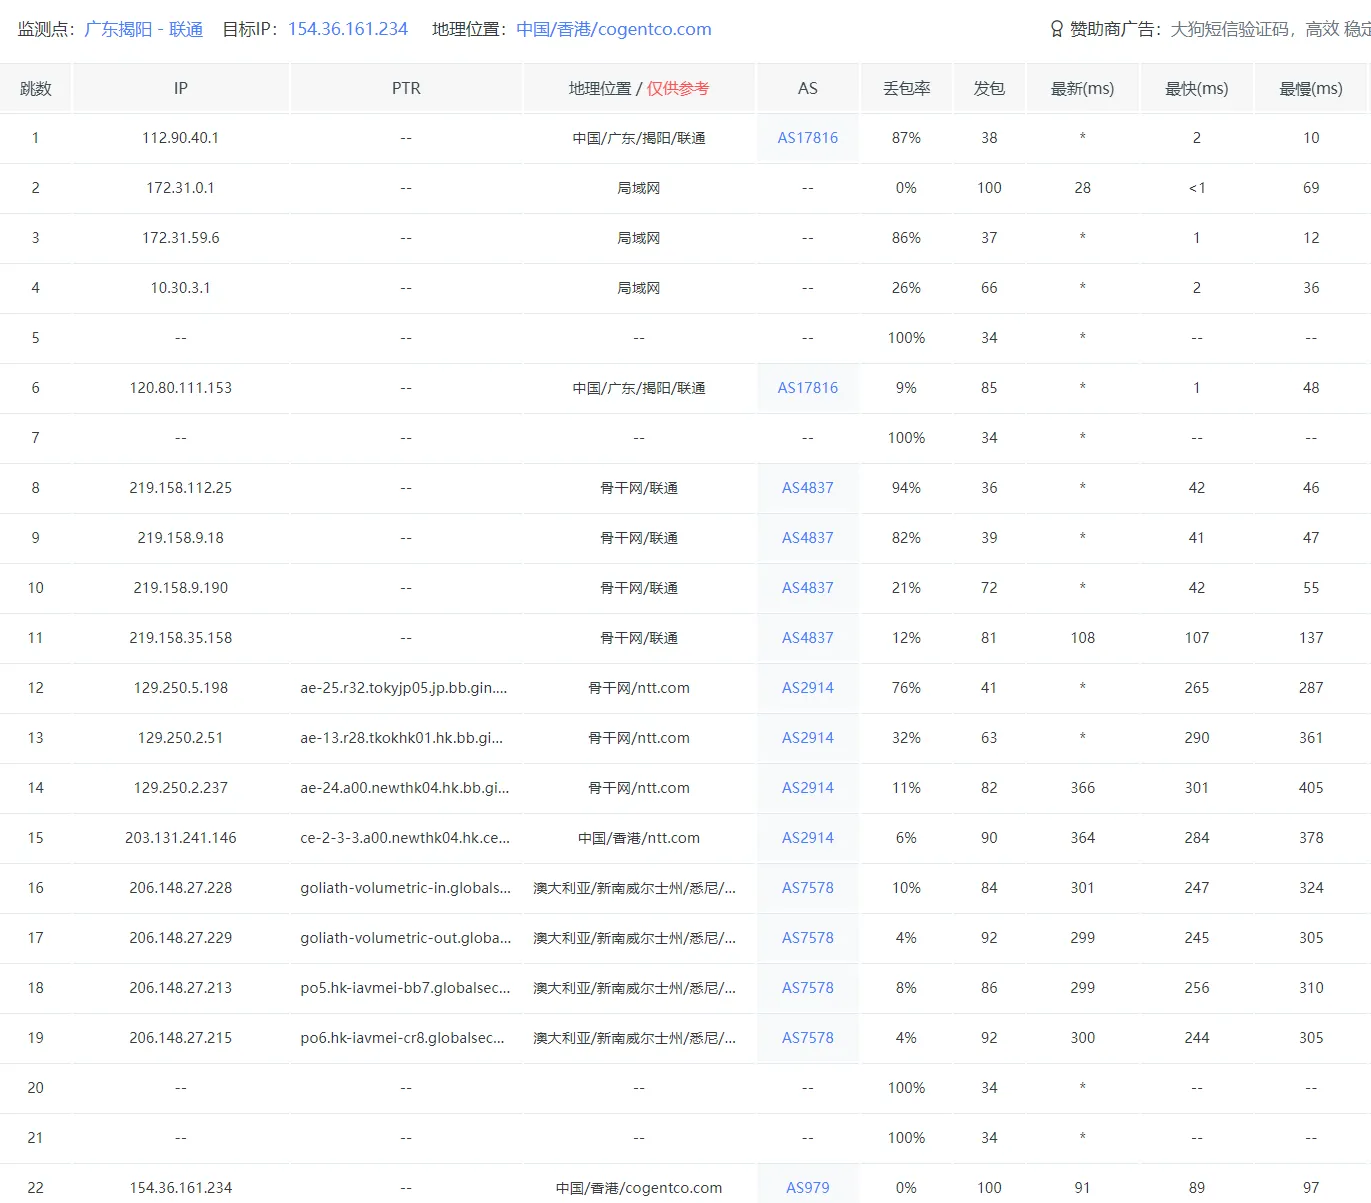Select IP cell 206.148.27.213
The width and height of the screenshot is (1371, 1203).
click(181, 988)
